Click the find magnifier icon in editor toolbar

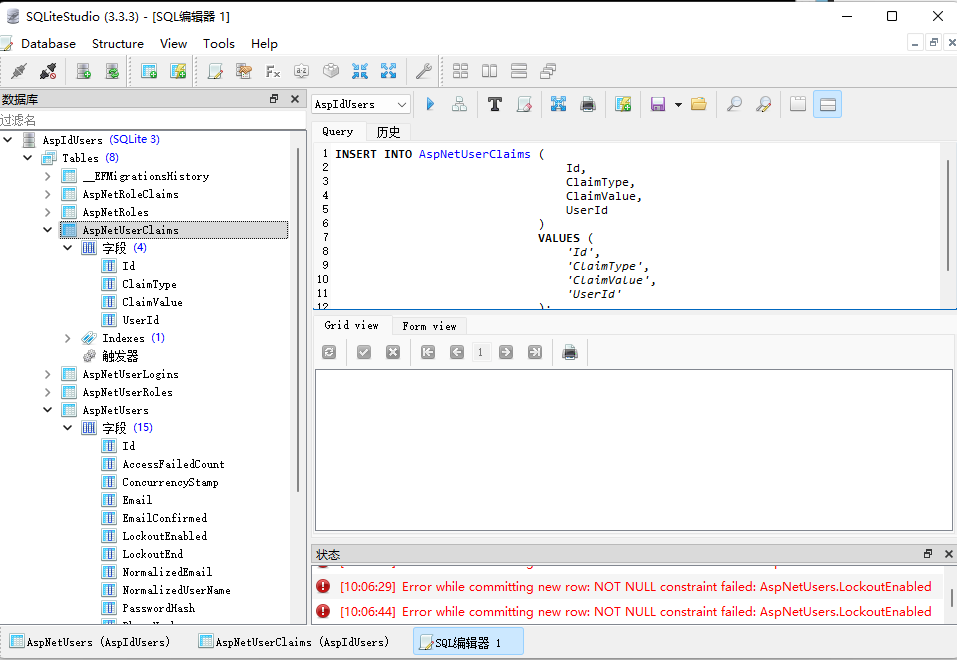[734, 104]
